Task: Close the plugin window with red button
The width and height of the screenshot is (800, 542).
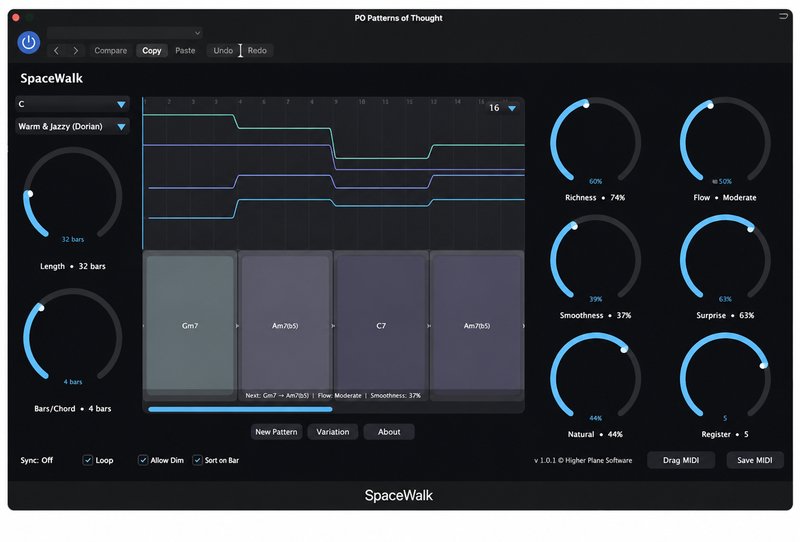Action: click(x=16, y=17)
